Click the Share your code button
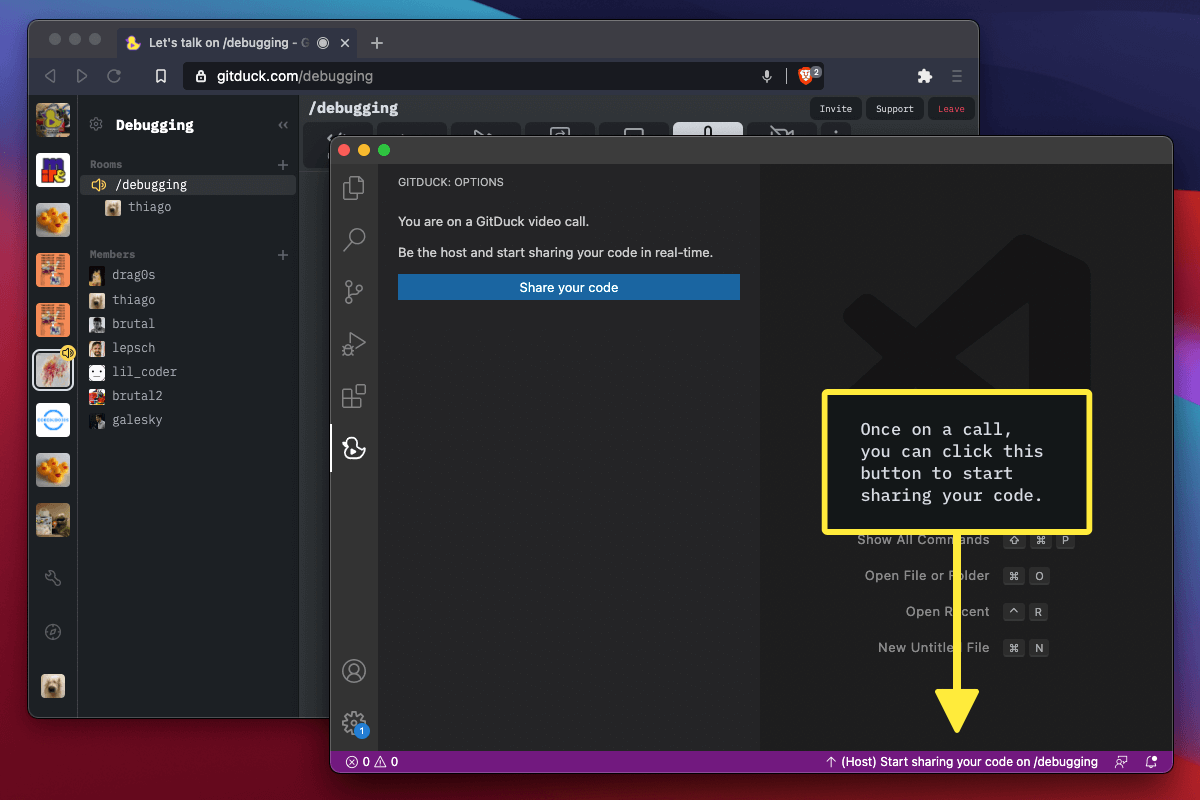Screen dimensions: 1200x800 pyautogui.click(x=569, y=287)
